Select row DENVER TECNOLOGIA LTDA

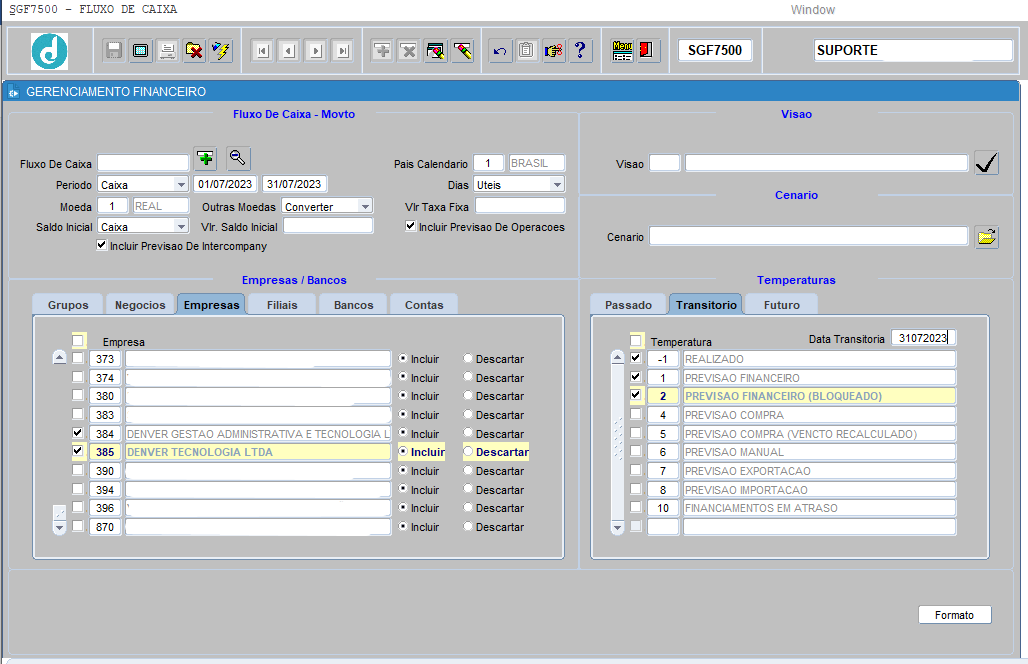[x=258, y=452]
